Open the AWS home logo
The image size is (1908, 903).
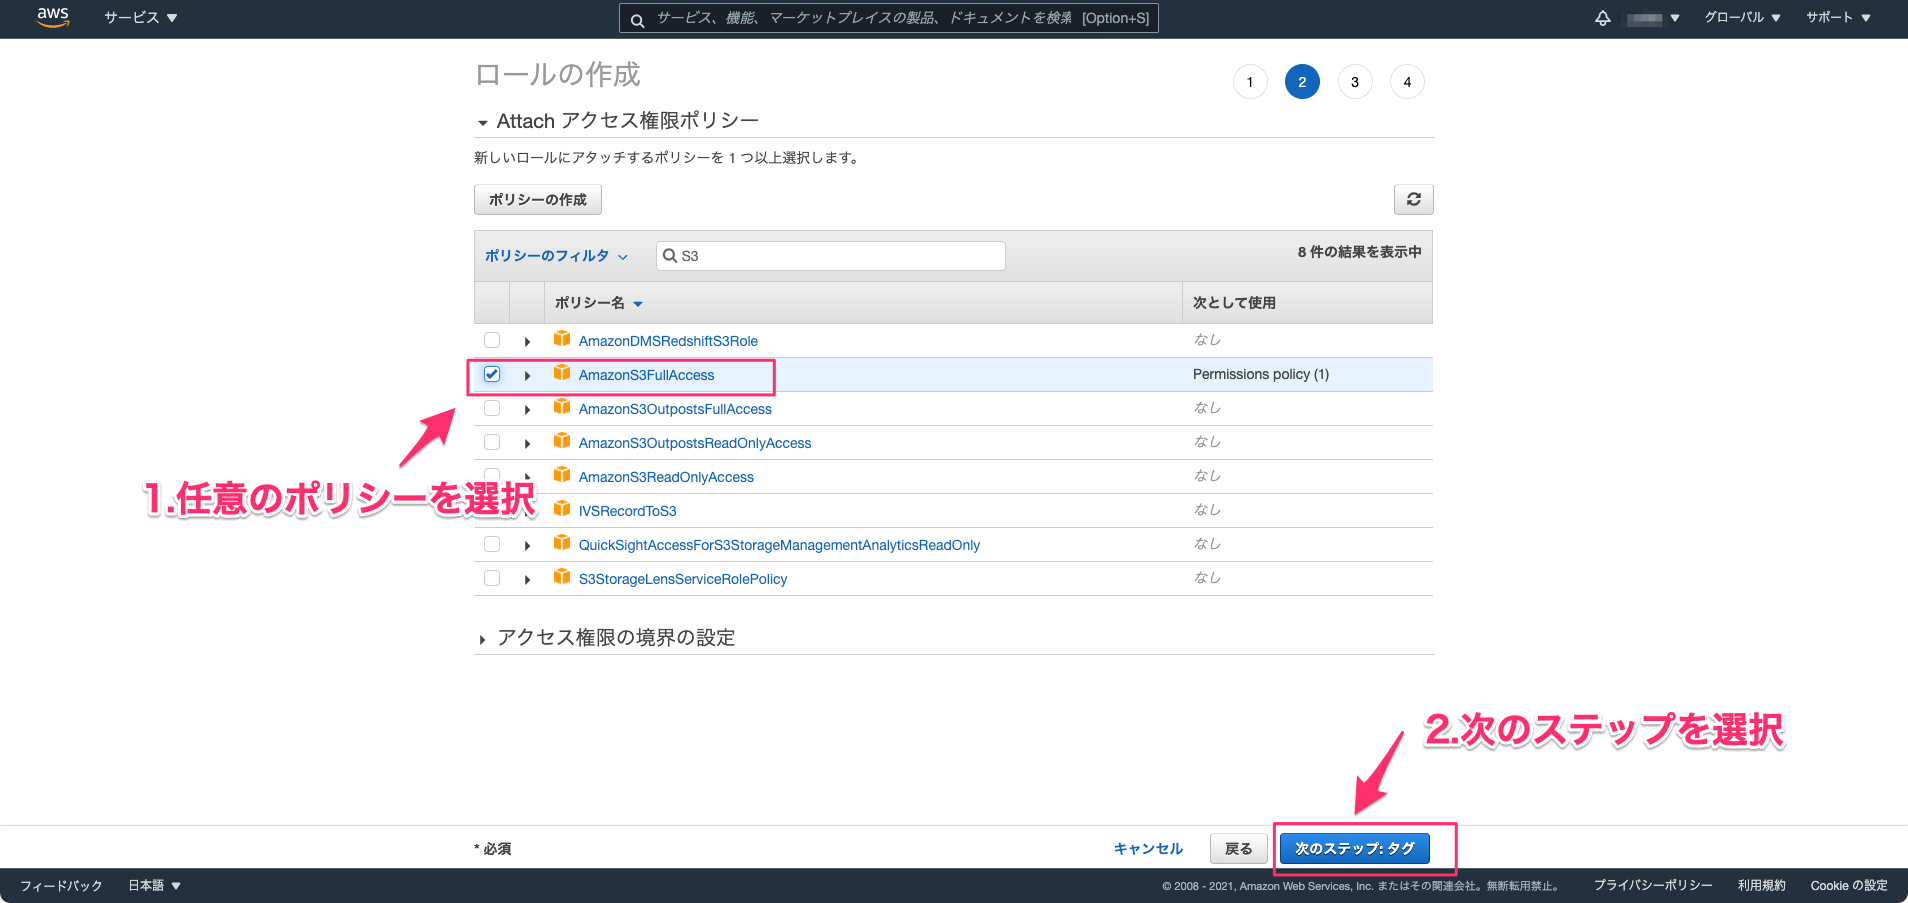[x=53, y=17]
